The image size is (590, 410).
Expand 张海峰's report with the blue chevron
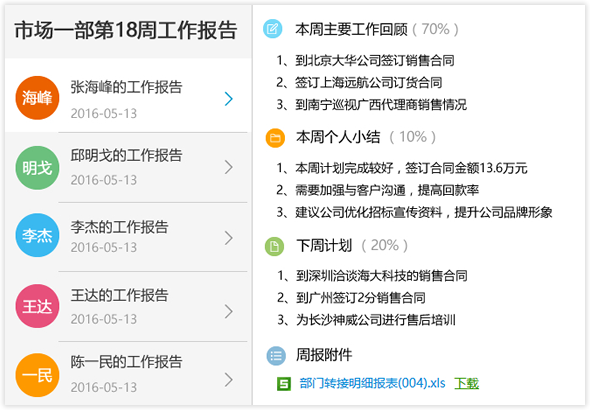[x=228, y=99]
